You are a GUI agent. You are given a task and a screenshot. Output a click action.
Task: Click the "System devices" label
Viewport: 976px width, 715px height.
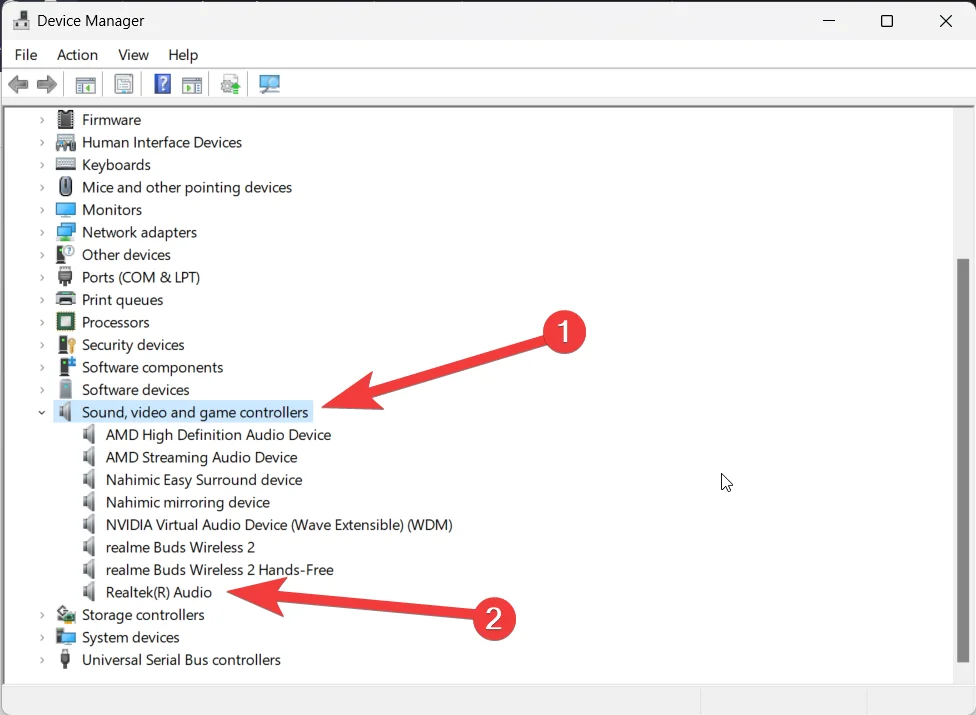[131, 637]
